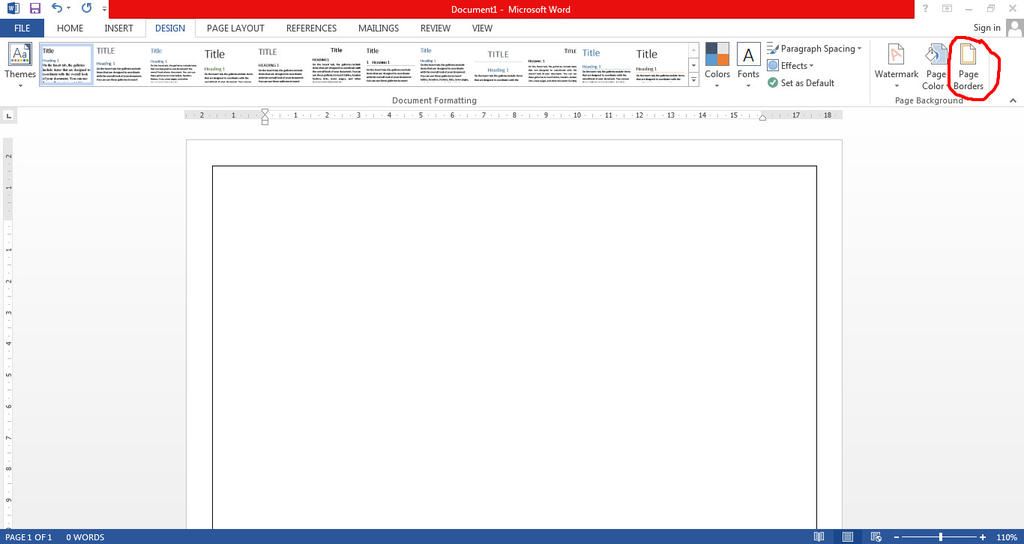This screenshot has height=544, width=1024.
Task: Click Page Borders button
Action: pyautogui.click(x=968, y=66)
